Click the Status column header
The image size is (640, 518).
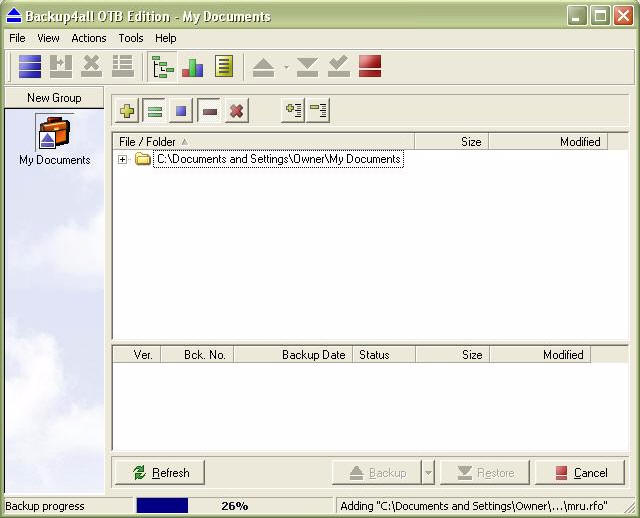(384, 354)
